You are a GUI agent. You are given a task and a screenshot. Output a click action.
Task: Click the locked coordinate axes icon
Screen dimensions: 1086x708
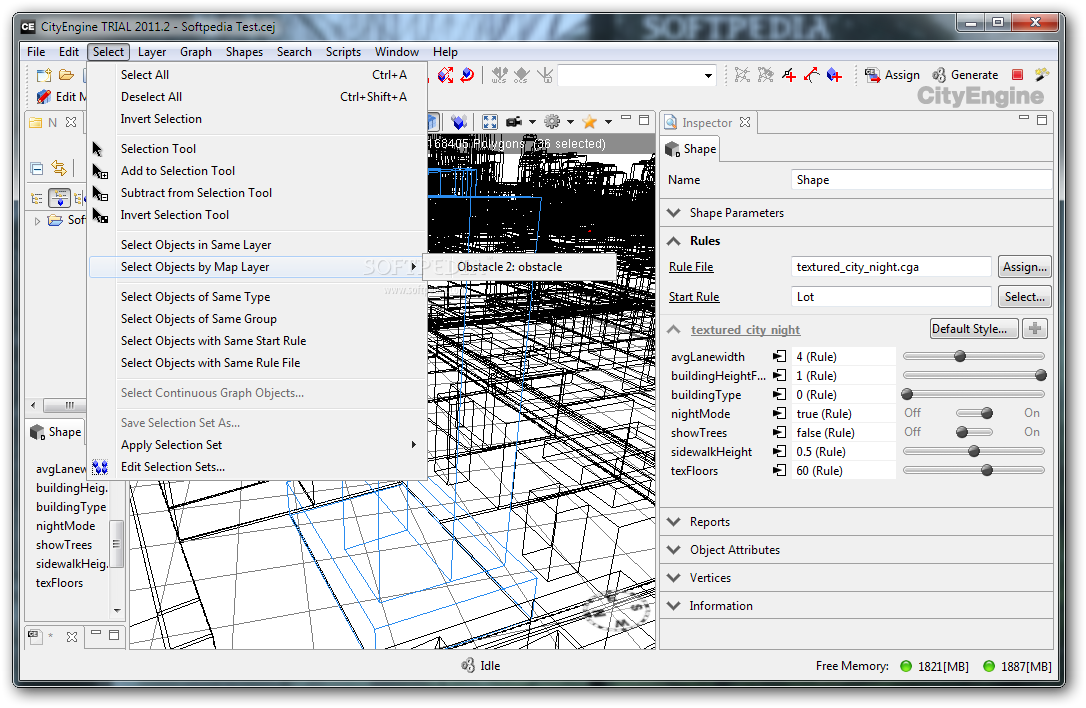click(545, 75)
